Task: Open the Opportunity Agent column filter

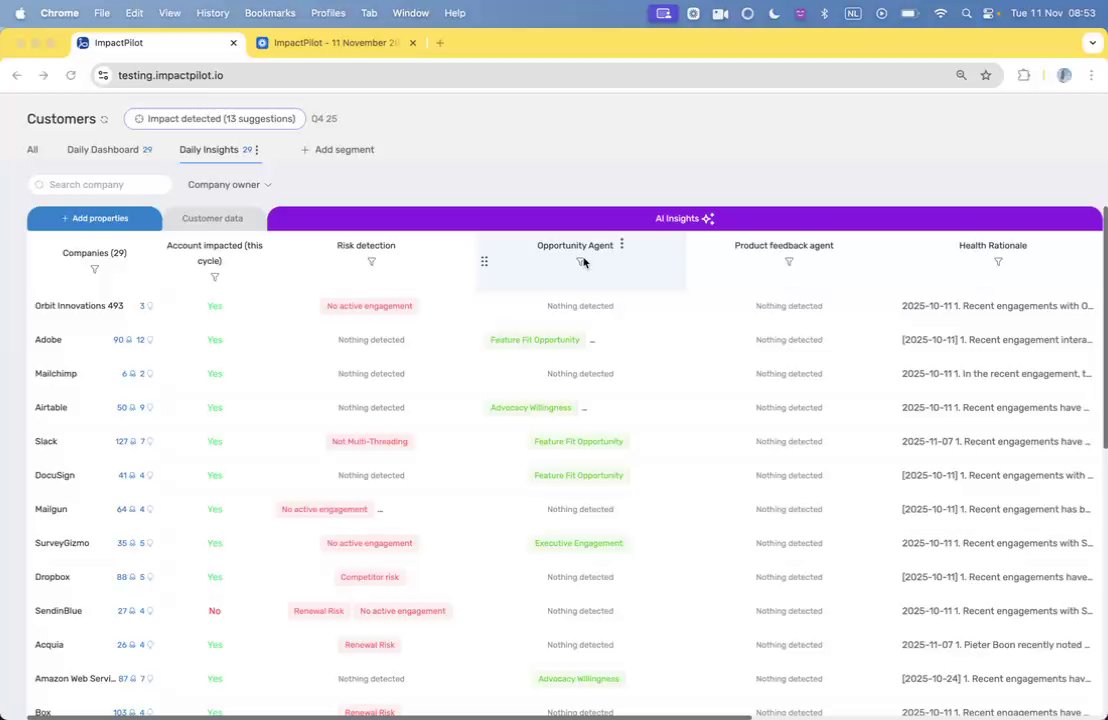Action: click(580, 261)
